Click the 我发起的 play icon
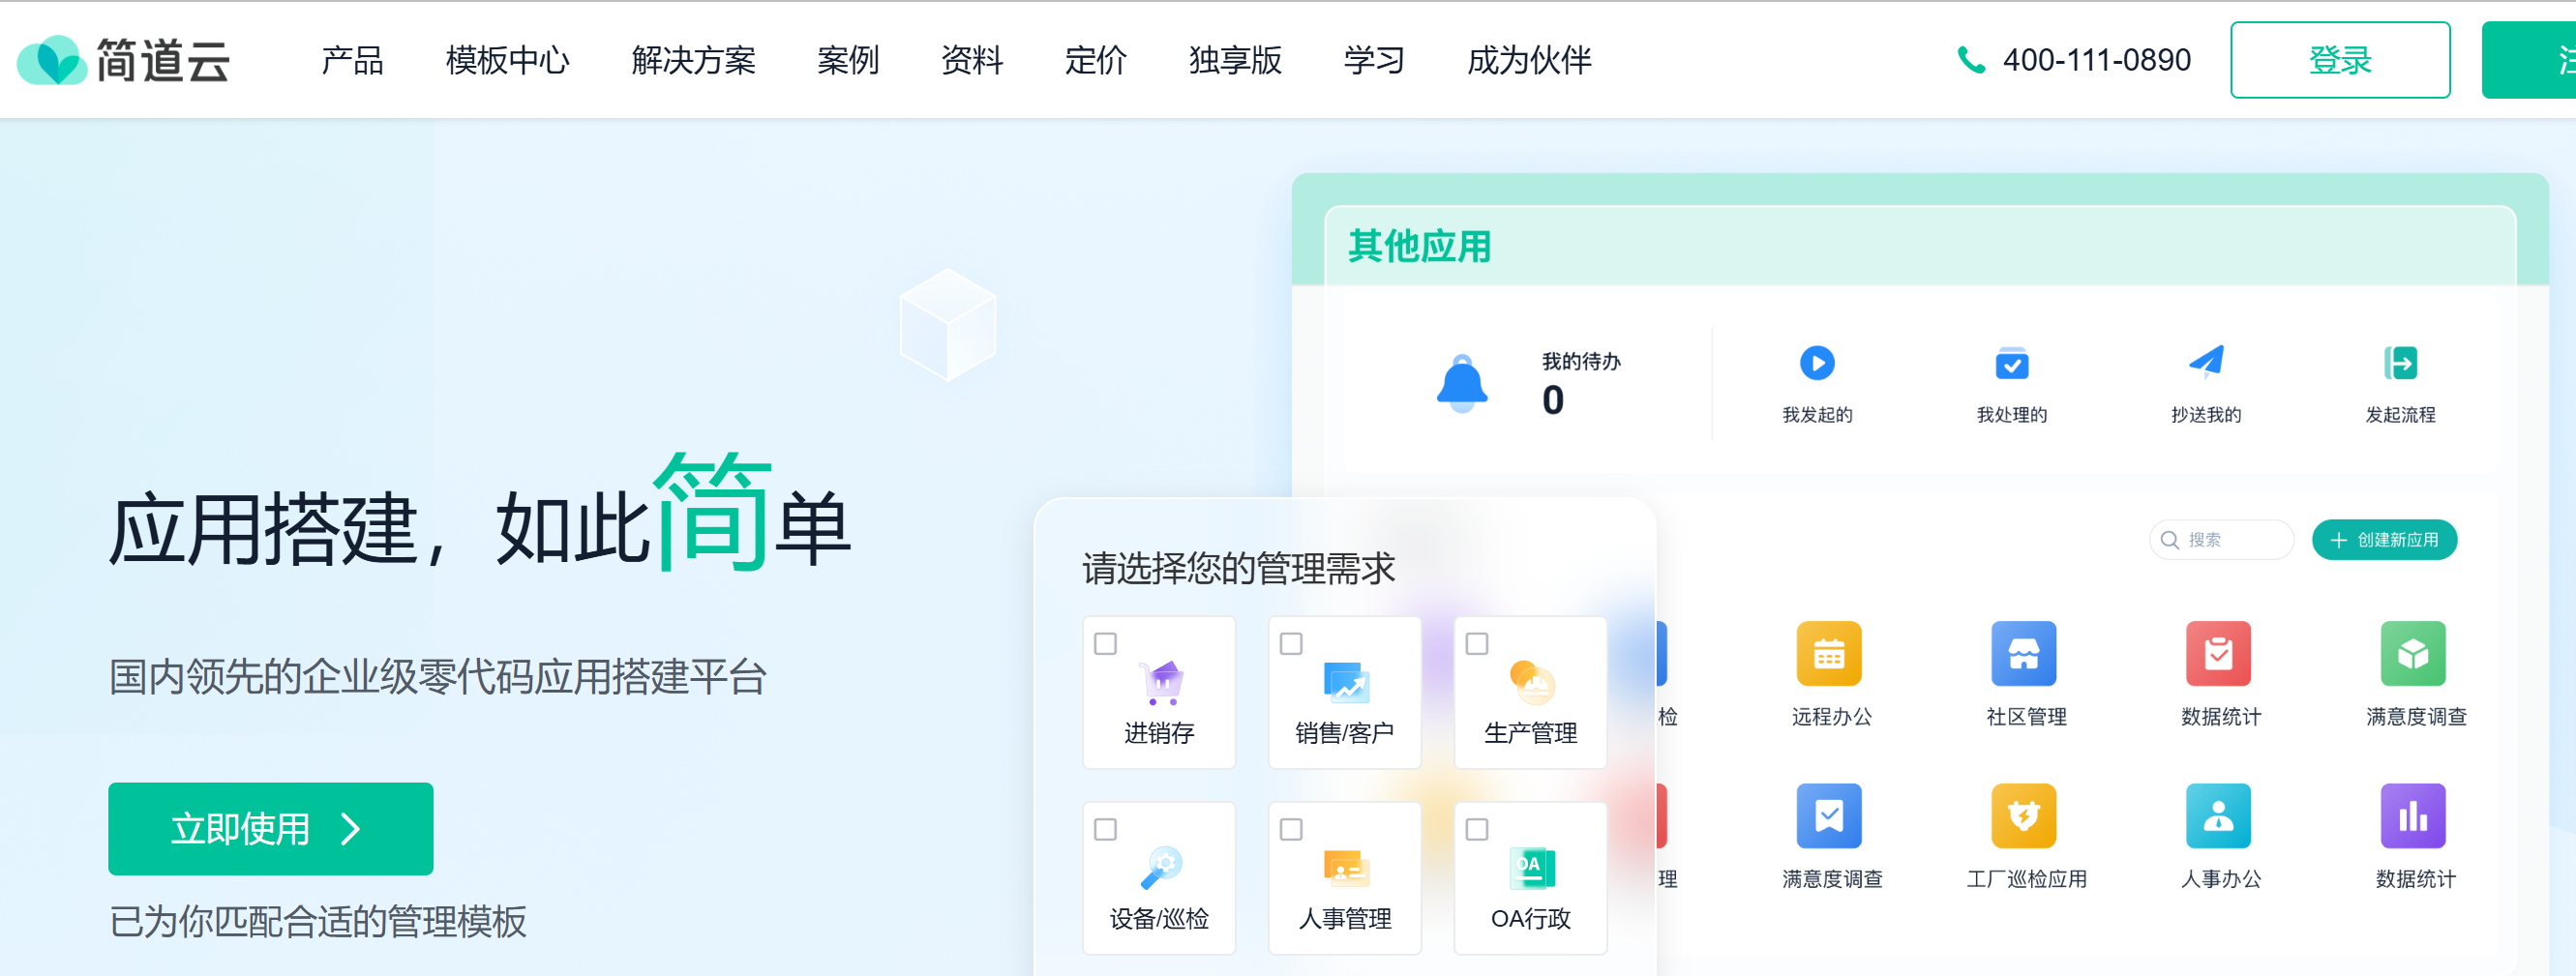 point(1817,363)
